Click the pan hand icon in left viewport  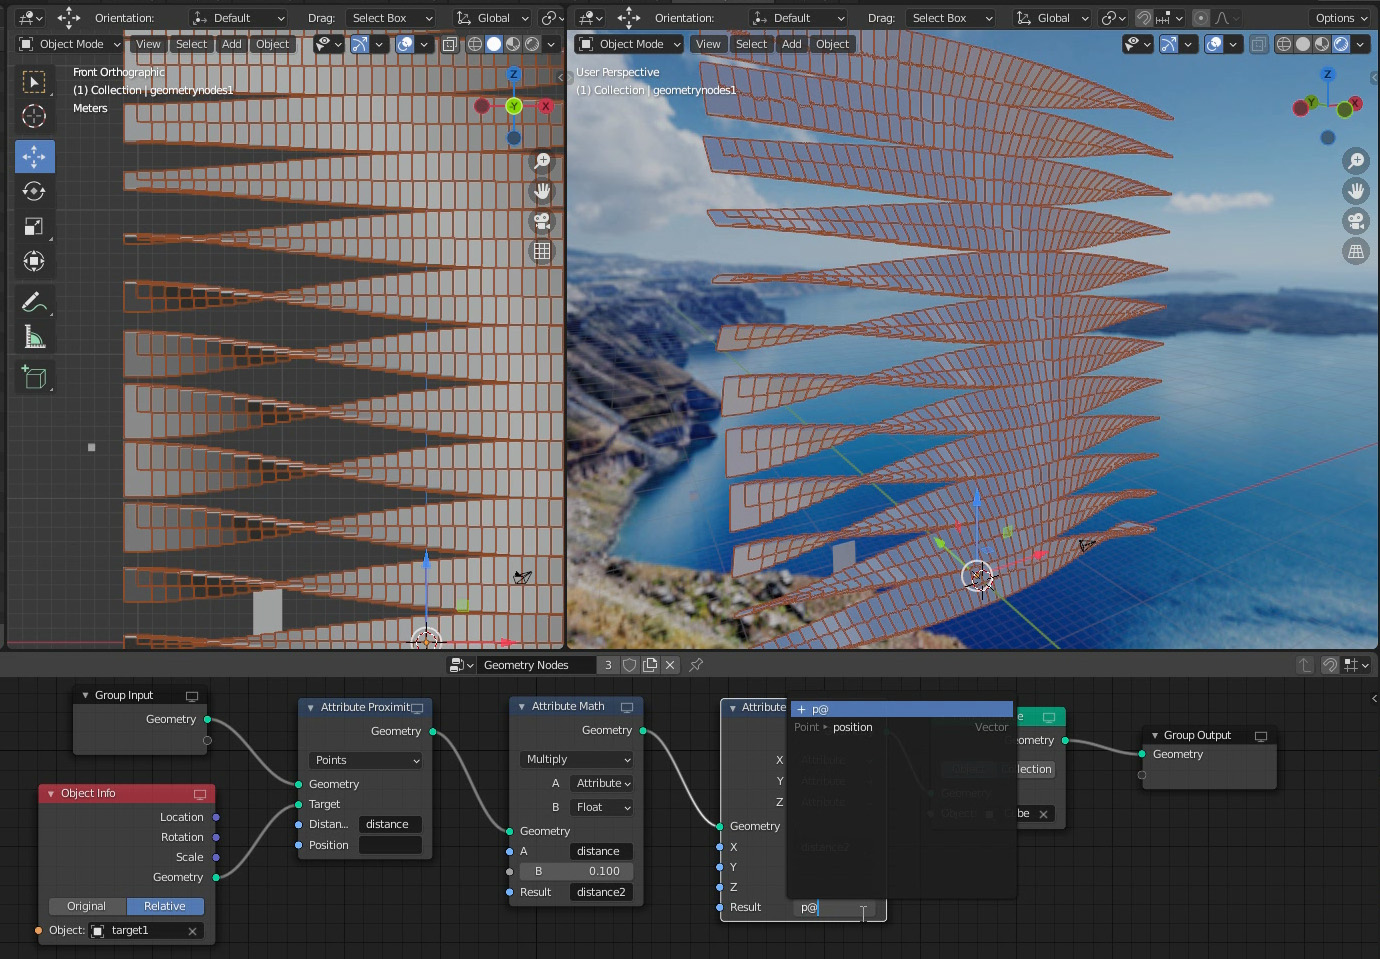(x=542, y=190)
